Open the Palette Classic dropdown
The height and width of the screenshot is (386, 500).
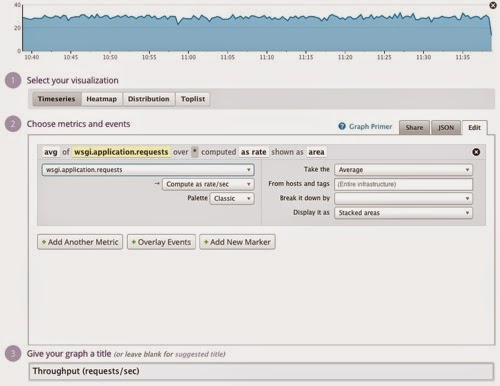[232, 198]
